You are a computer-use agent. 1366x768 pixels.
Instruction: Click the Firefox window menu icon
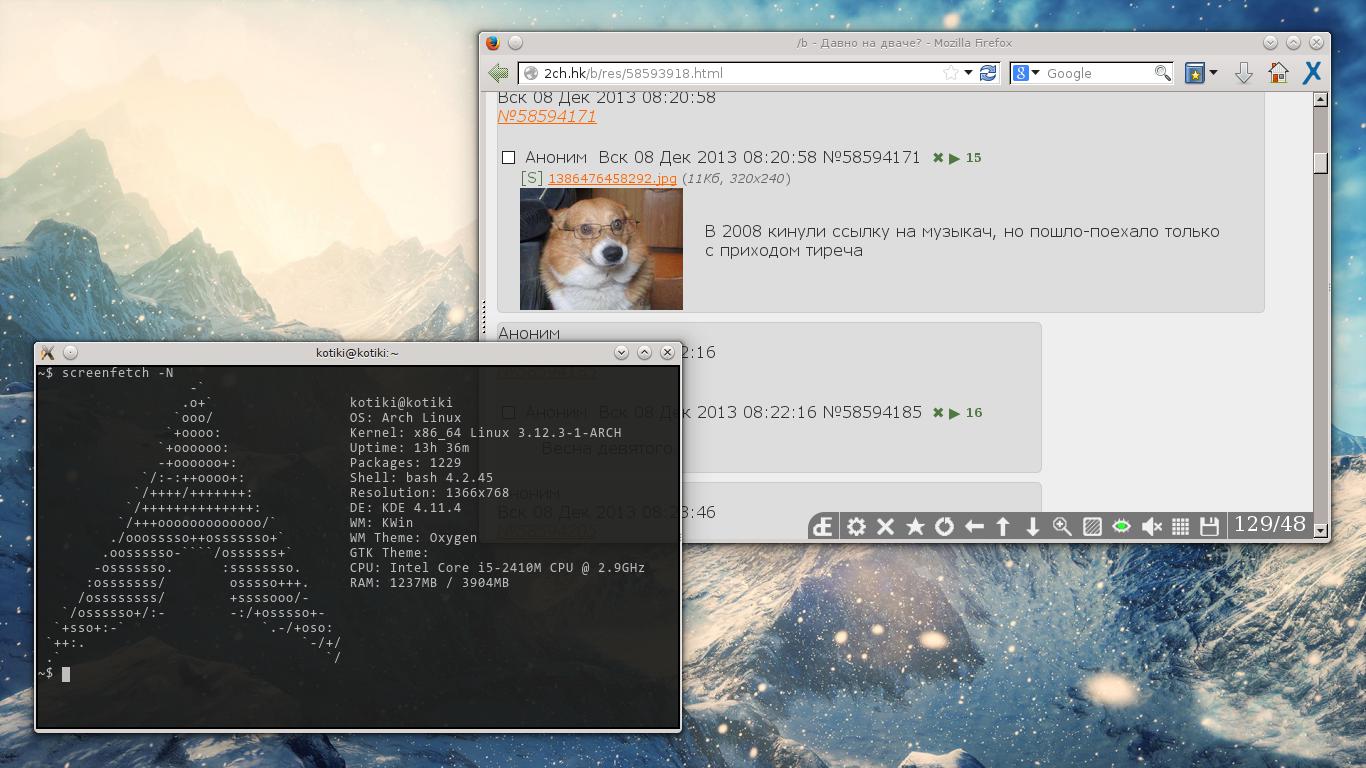point(493,43)
